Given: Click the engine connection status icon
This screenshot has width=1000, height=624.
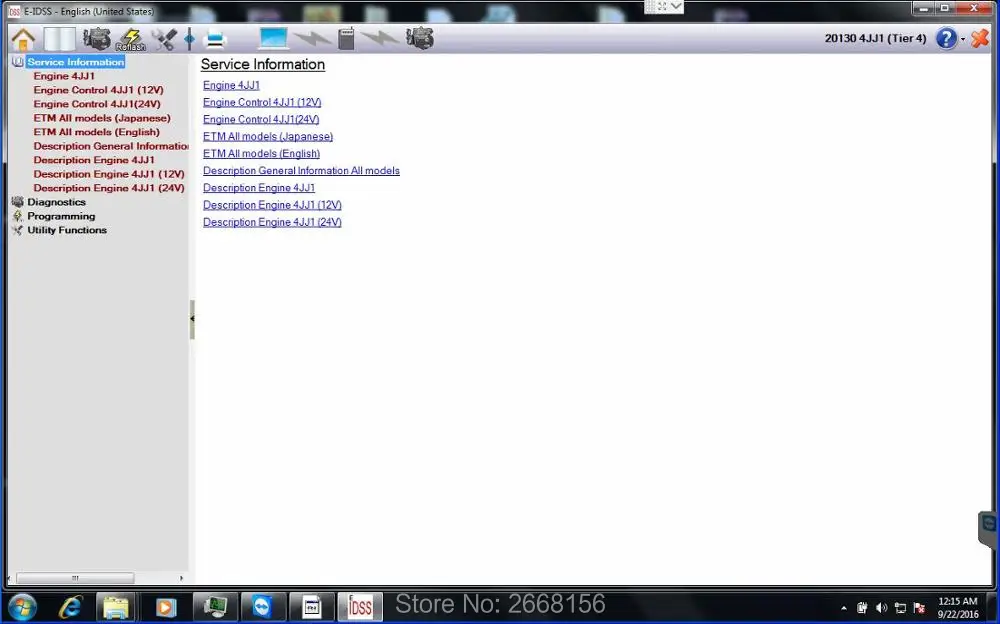Looking at the screenshot, I should click(x=420, y=39).
